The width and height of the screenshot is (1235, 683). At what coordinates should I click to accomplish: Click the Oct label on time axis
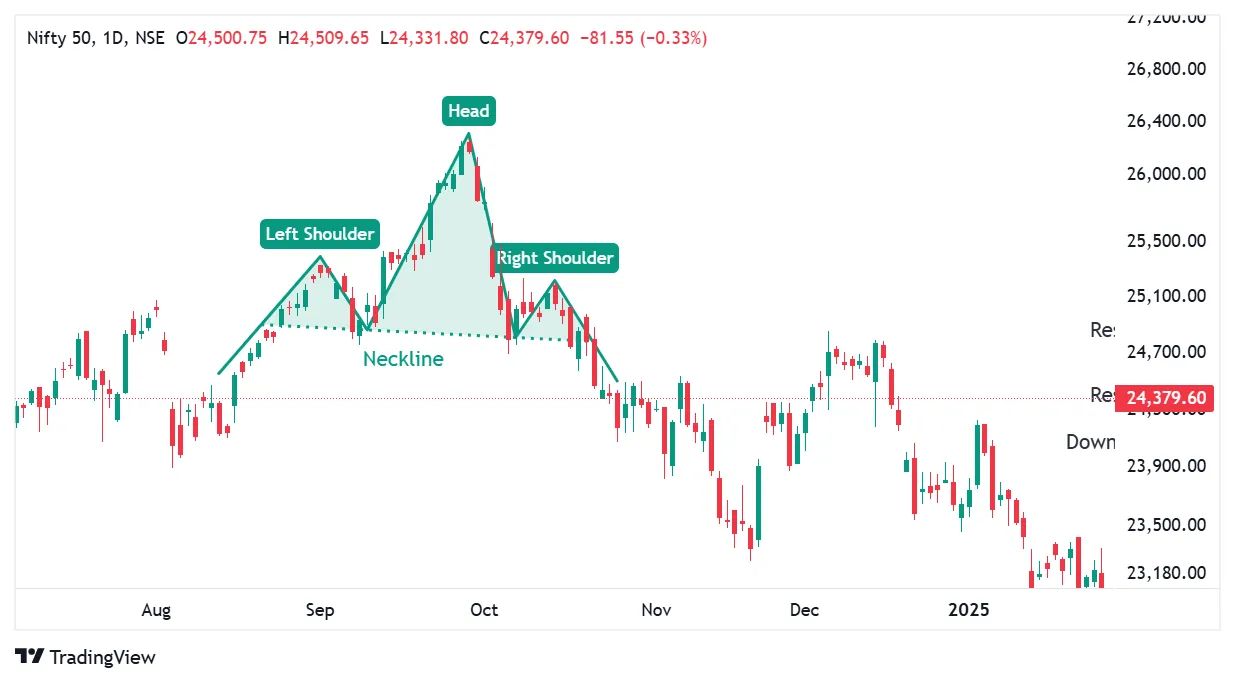484,609
